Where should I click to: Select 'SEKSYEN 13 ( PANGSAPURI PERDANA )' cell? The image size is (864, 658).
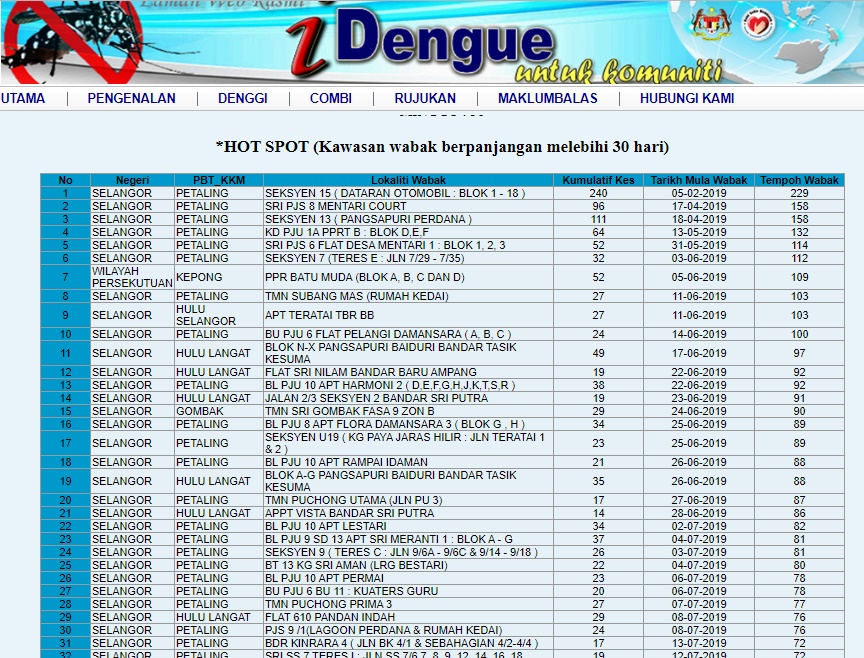click(x=408, y=219)
